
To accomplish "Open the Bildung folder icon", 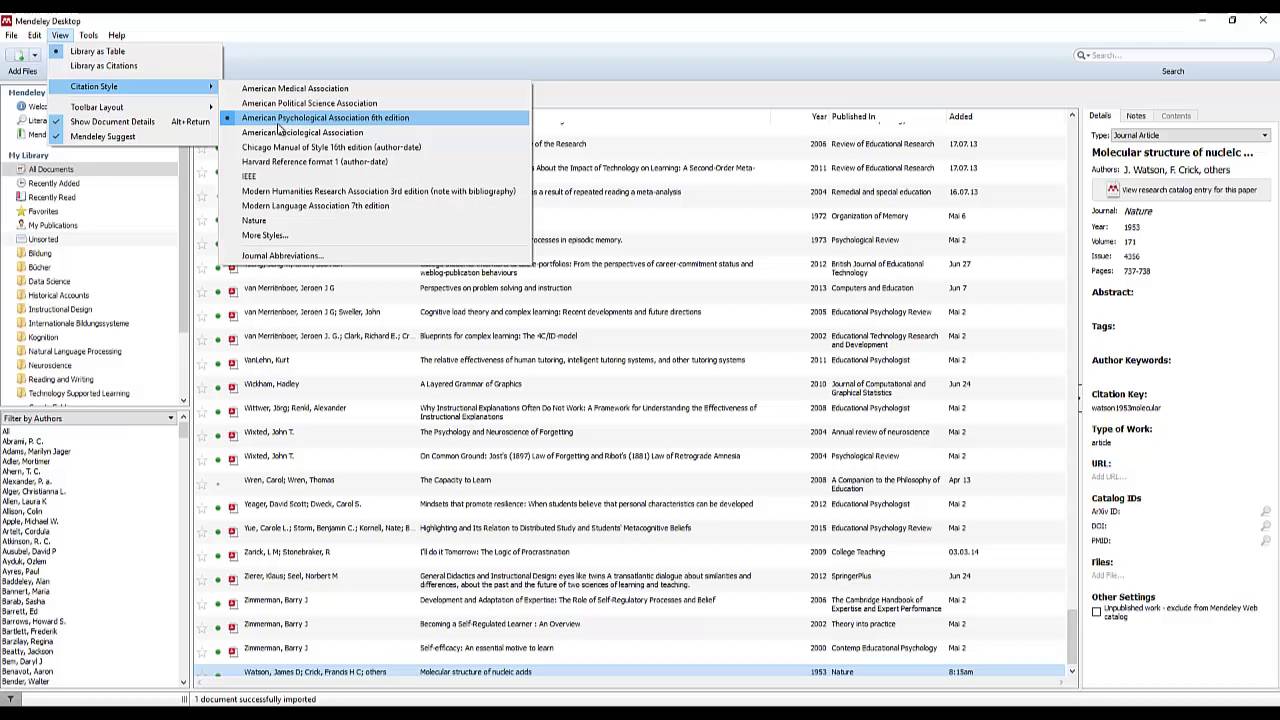I will 21,254.
